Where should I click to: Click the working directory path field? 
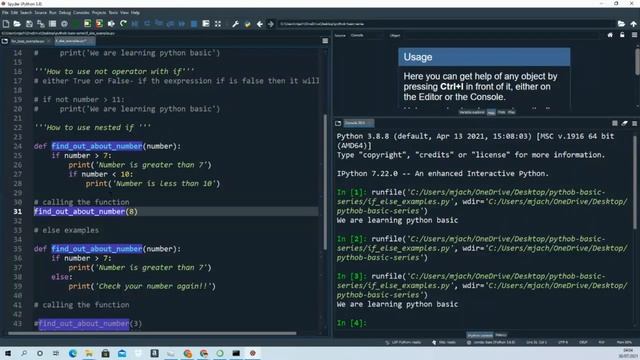447,24
